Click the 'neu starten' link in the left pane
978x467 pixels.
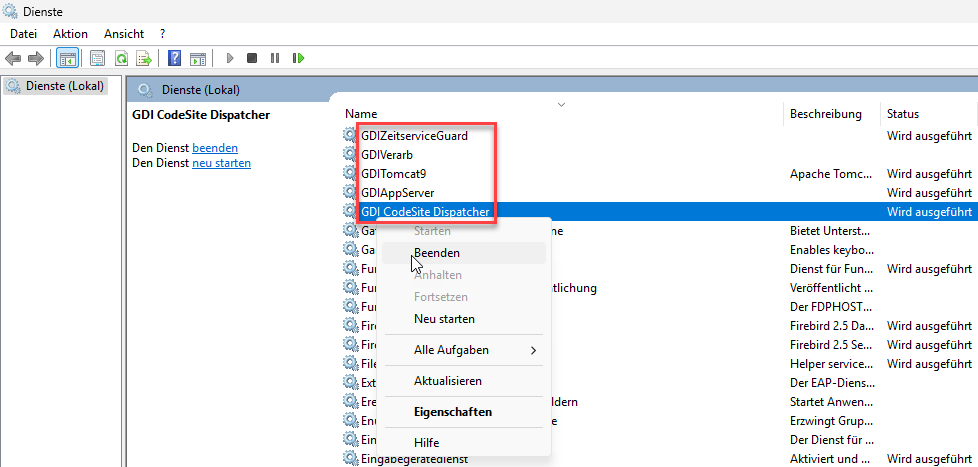tap(221, 163)
